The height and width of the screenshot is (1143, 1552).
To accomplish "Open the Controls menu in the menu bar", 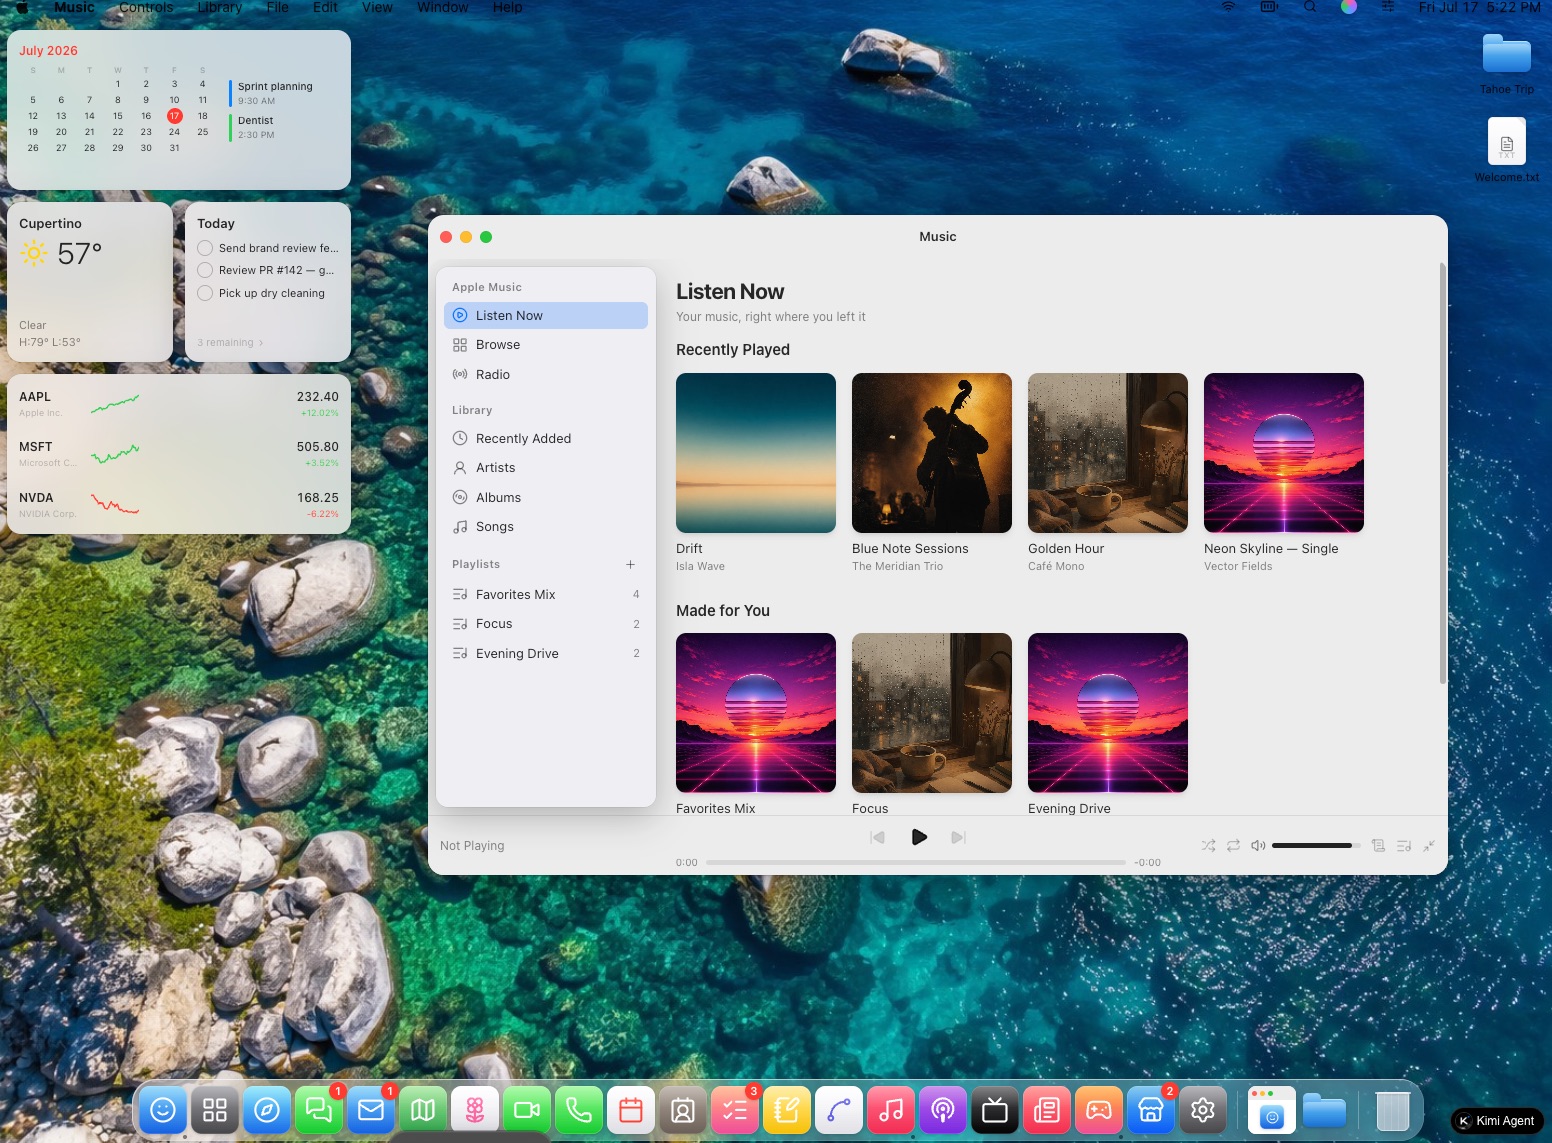I will (146, 7).
